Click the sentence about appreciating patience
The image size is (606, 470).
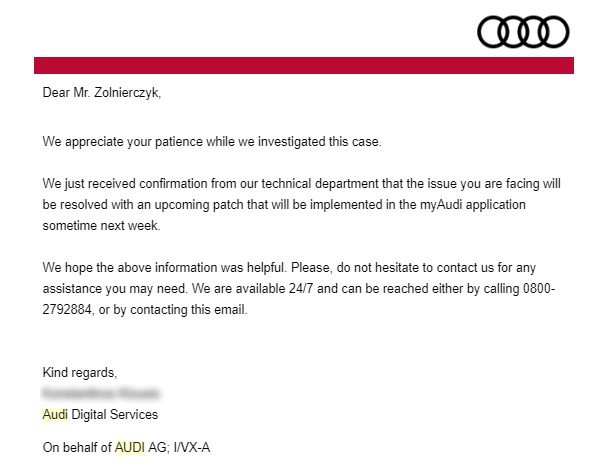point(212,142)
